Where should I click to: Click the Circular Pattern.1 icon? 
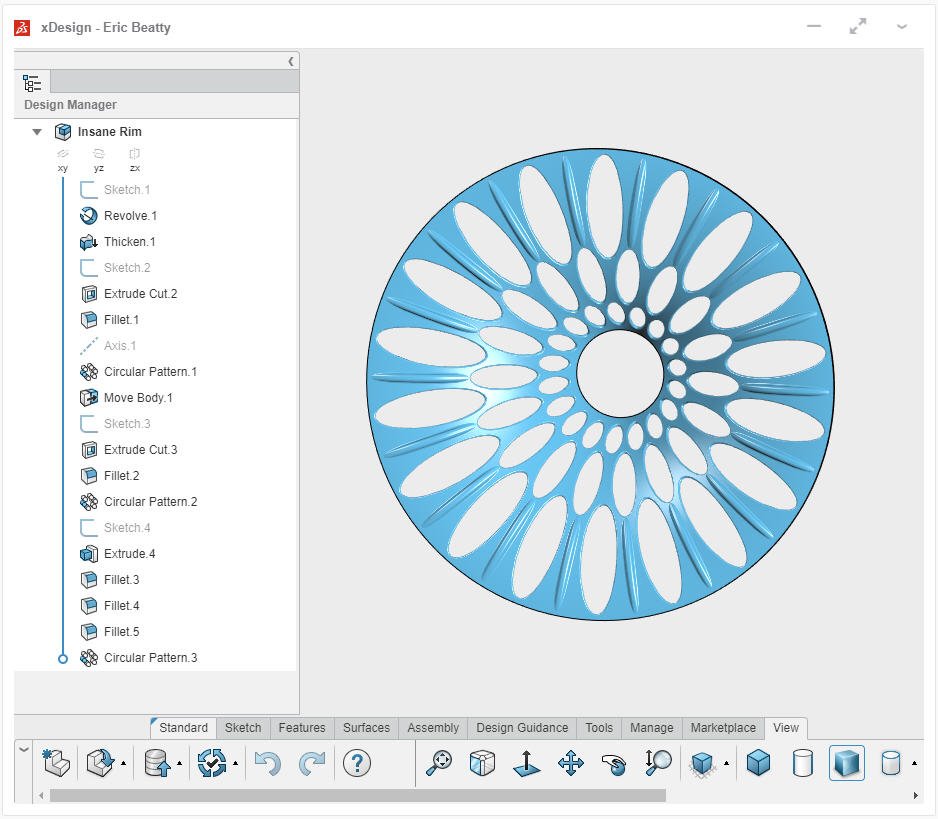pyautogui.click(x=89, y=371)
